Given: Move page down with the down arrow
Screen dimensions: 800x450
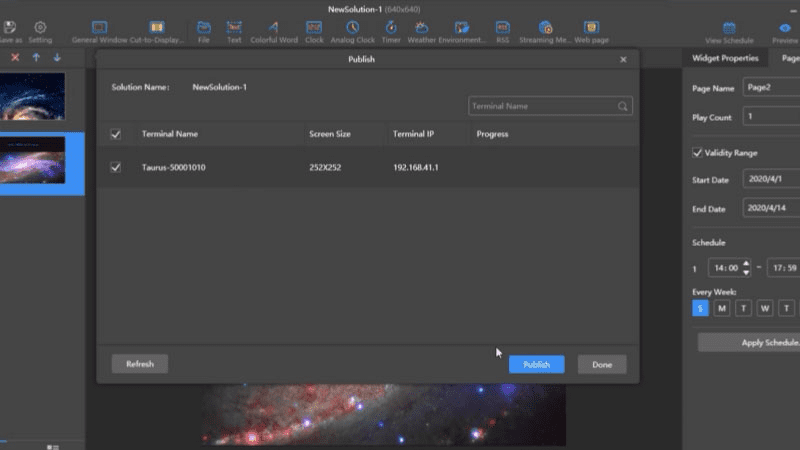Looking at the screenshot, I should click(x=57, y=58).
